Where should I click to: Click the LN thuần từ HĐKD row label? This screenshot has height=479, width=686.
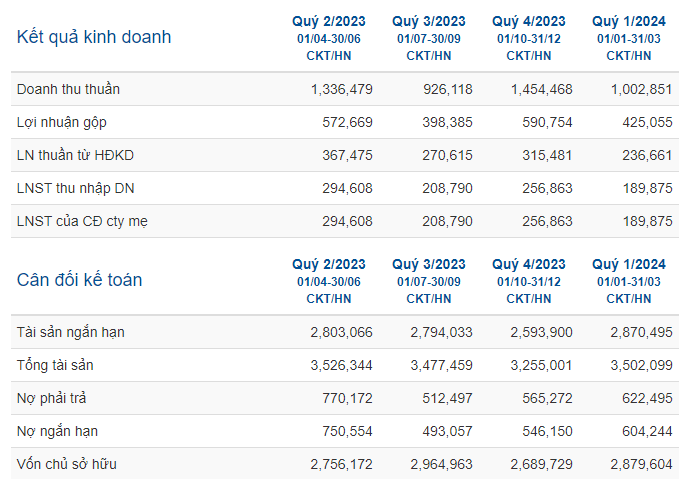pyautogui.click(x=75, y=155)
